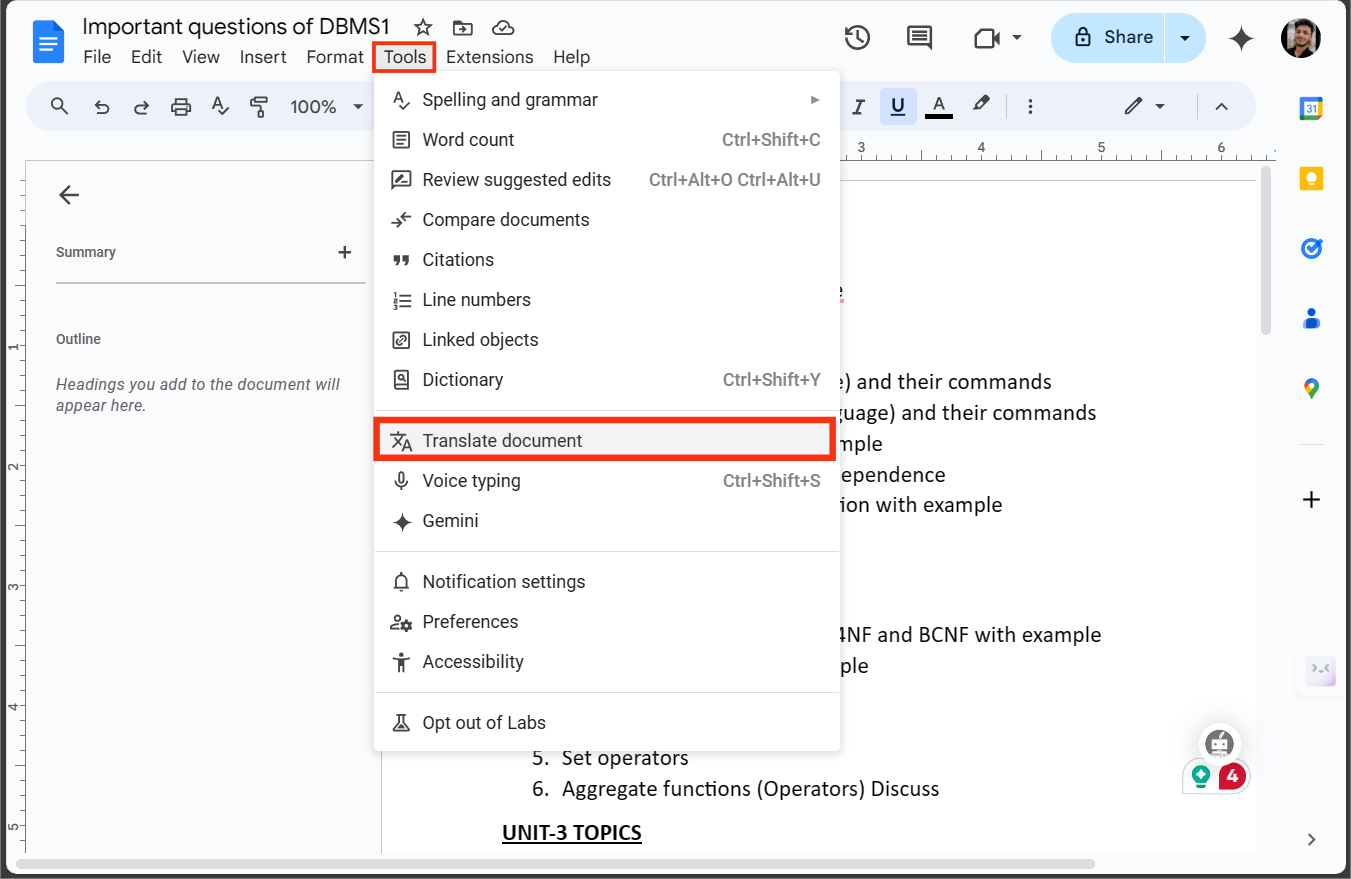The width and height of the screenshot is (1351, 879).
Task: Open the three-dot more toolbar options
Action: coord(1031,106)
